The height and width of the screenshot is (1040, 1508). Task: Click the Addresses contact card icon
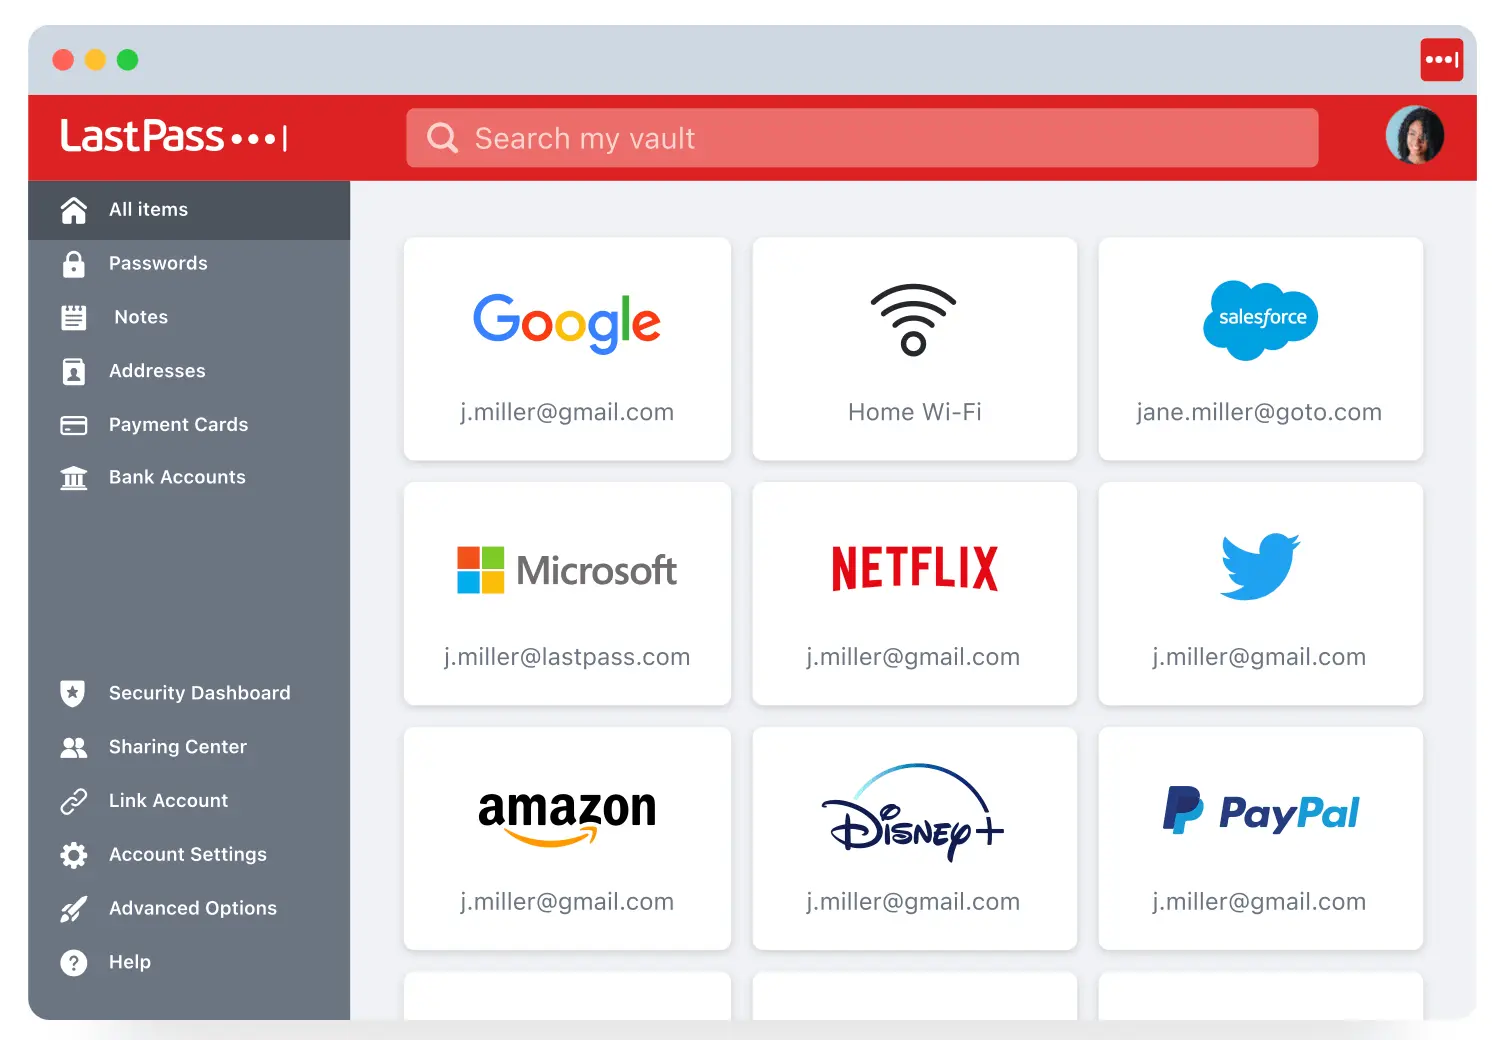tap(74, 371)
